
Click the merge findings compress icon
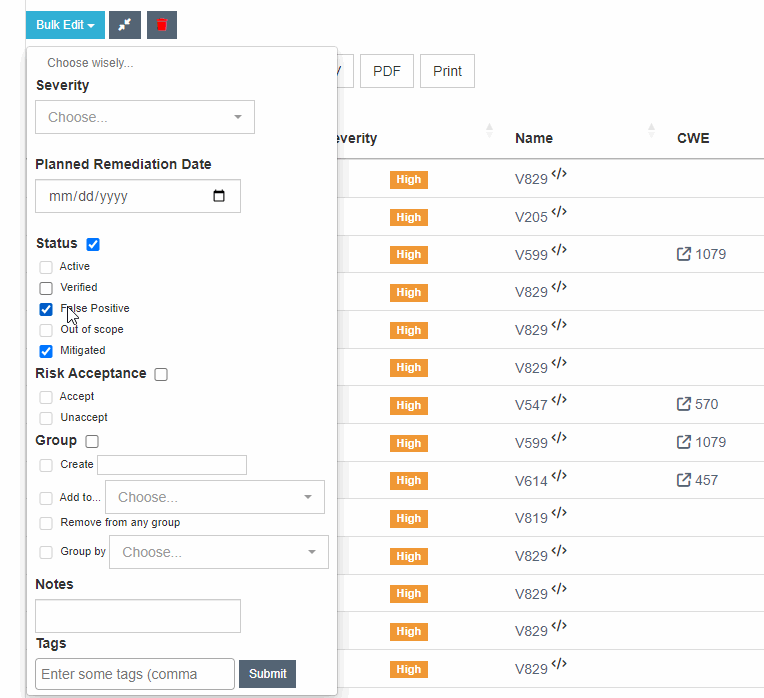pos(125,25)
